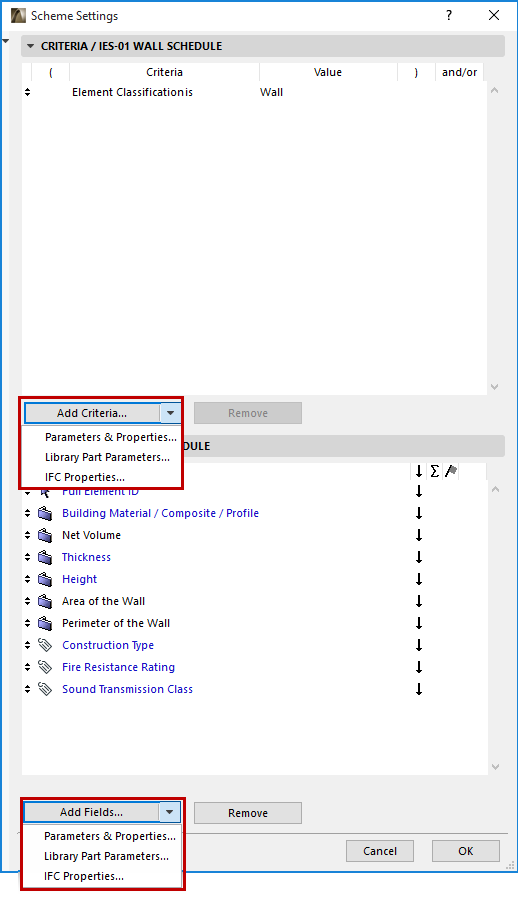
Task: Toggle sort arrow for Fire Resistance Rating
Action: [x=419, y=668]
